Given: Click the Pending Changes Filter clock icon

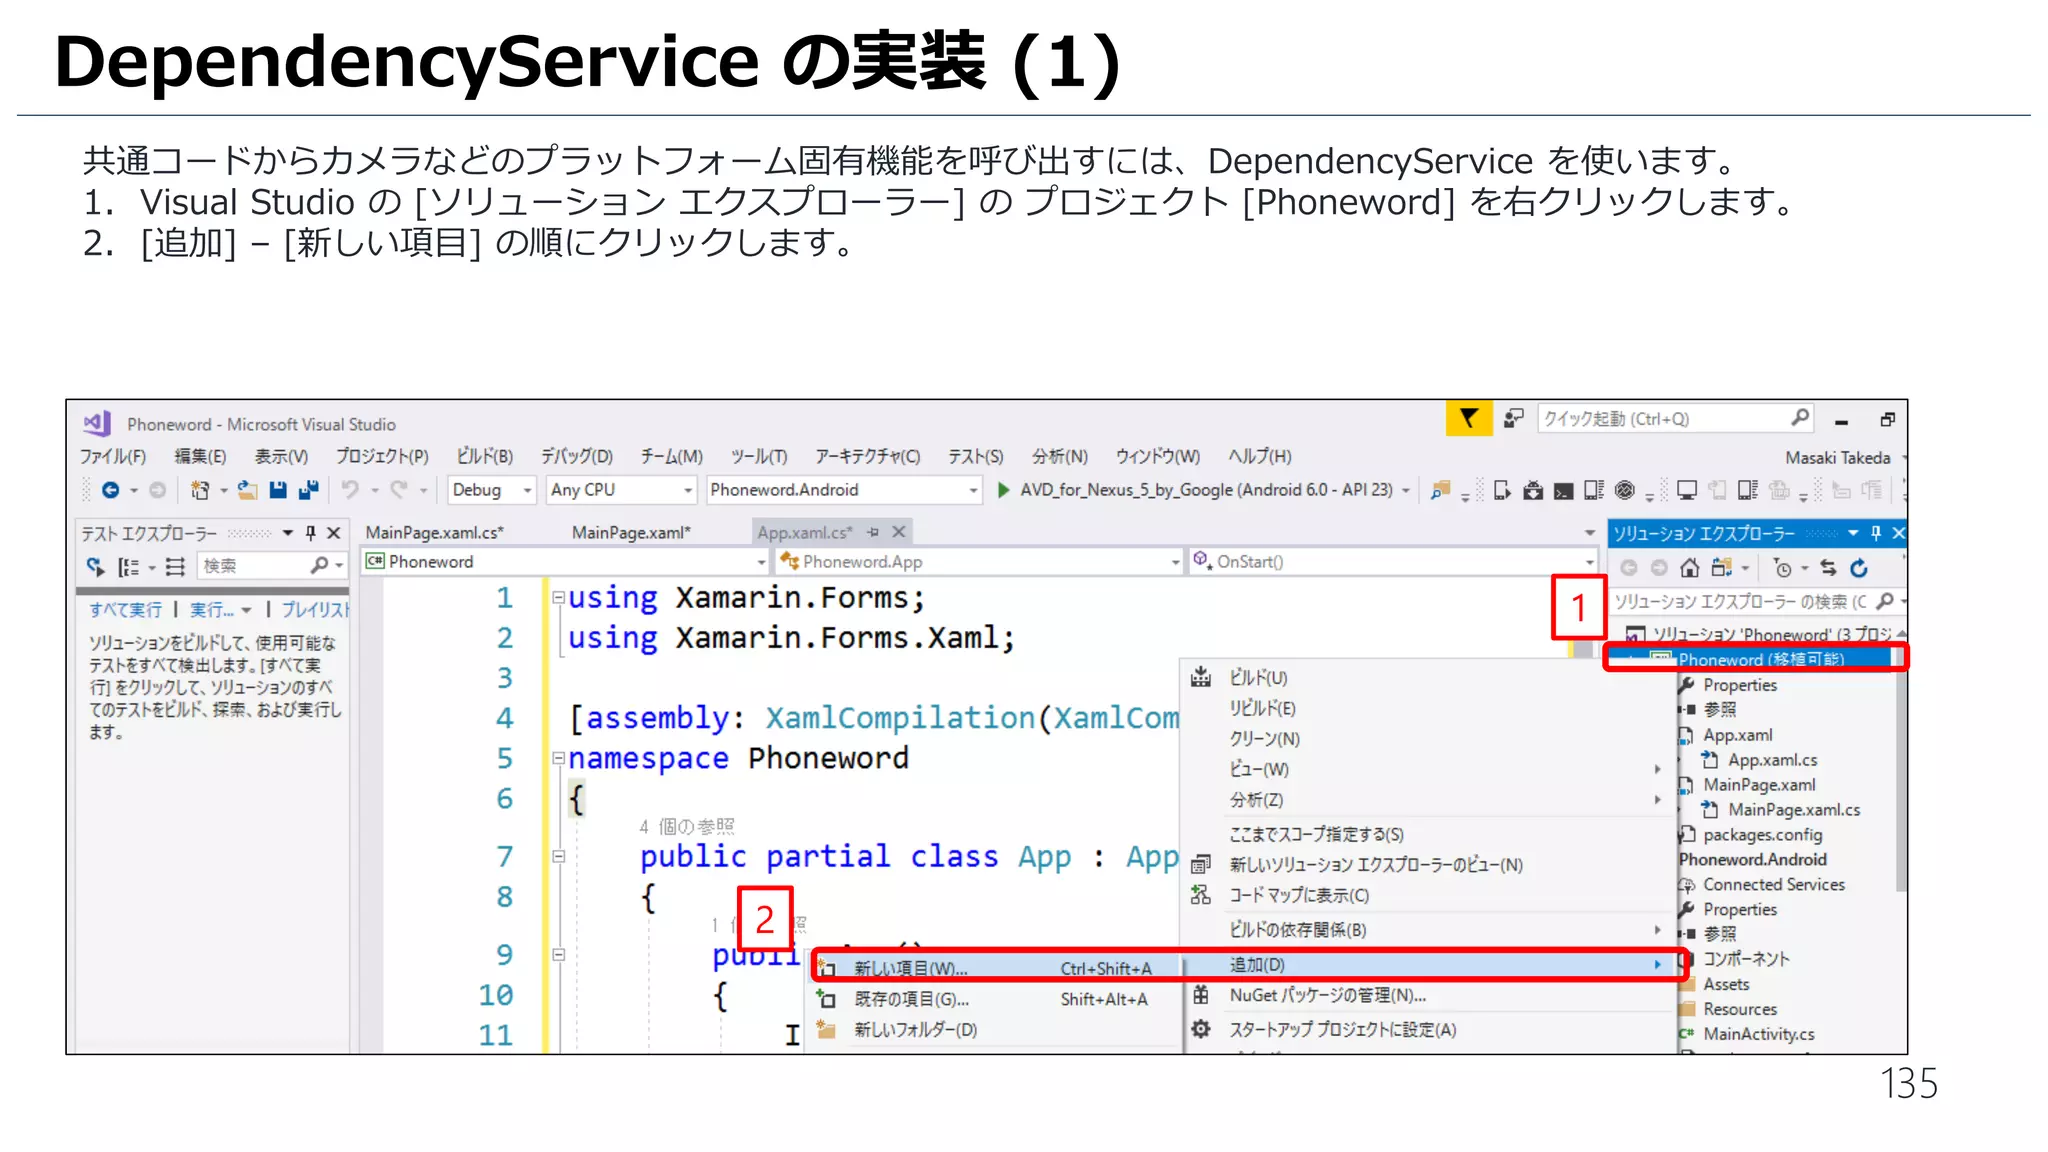Looking at the screenshot, I should 1782,568.
